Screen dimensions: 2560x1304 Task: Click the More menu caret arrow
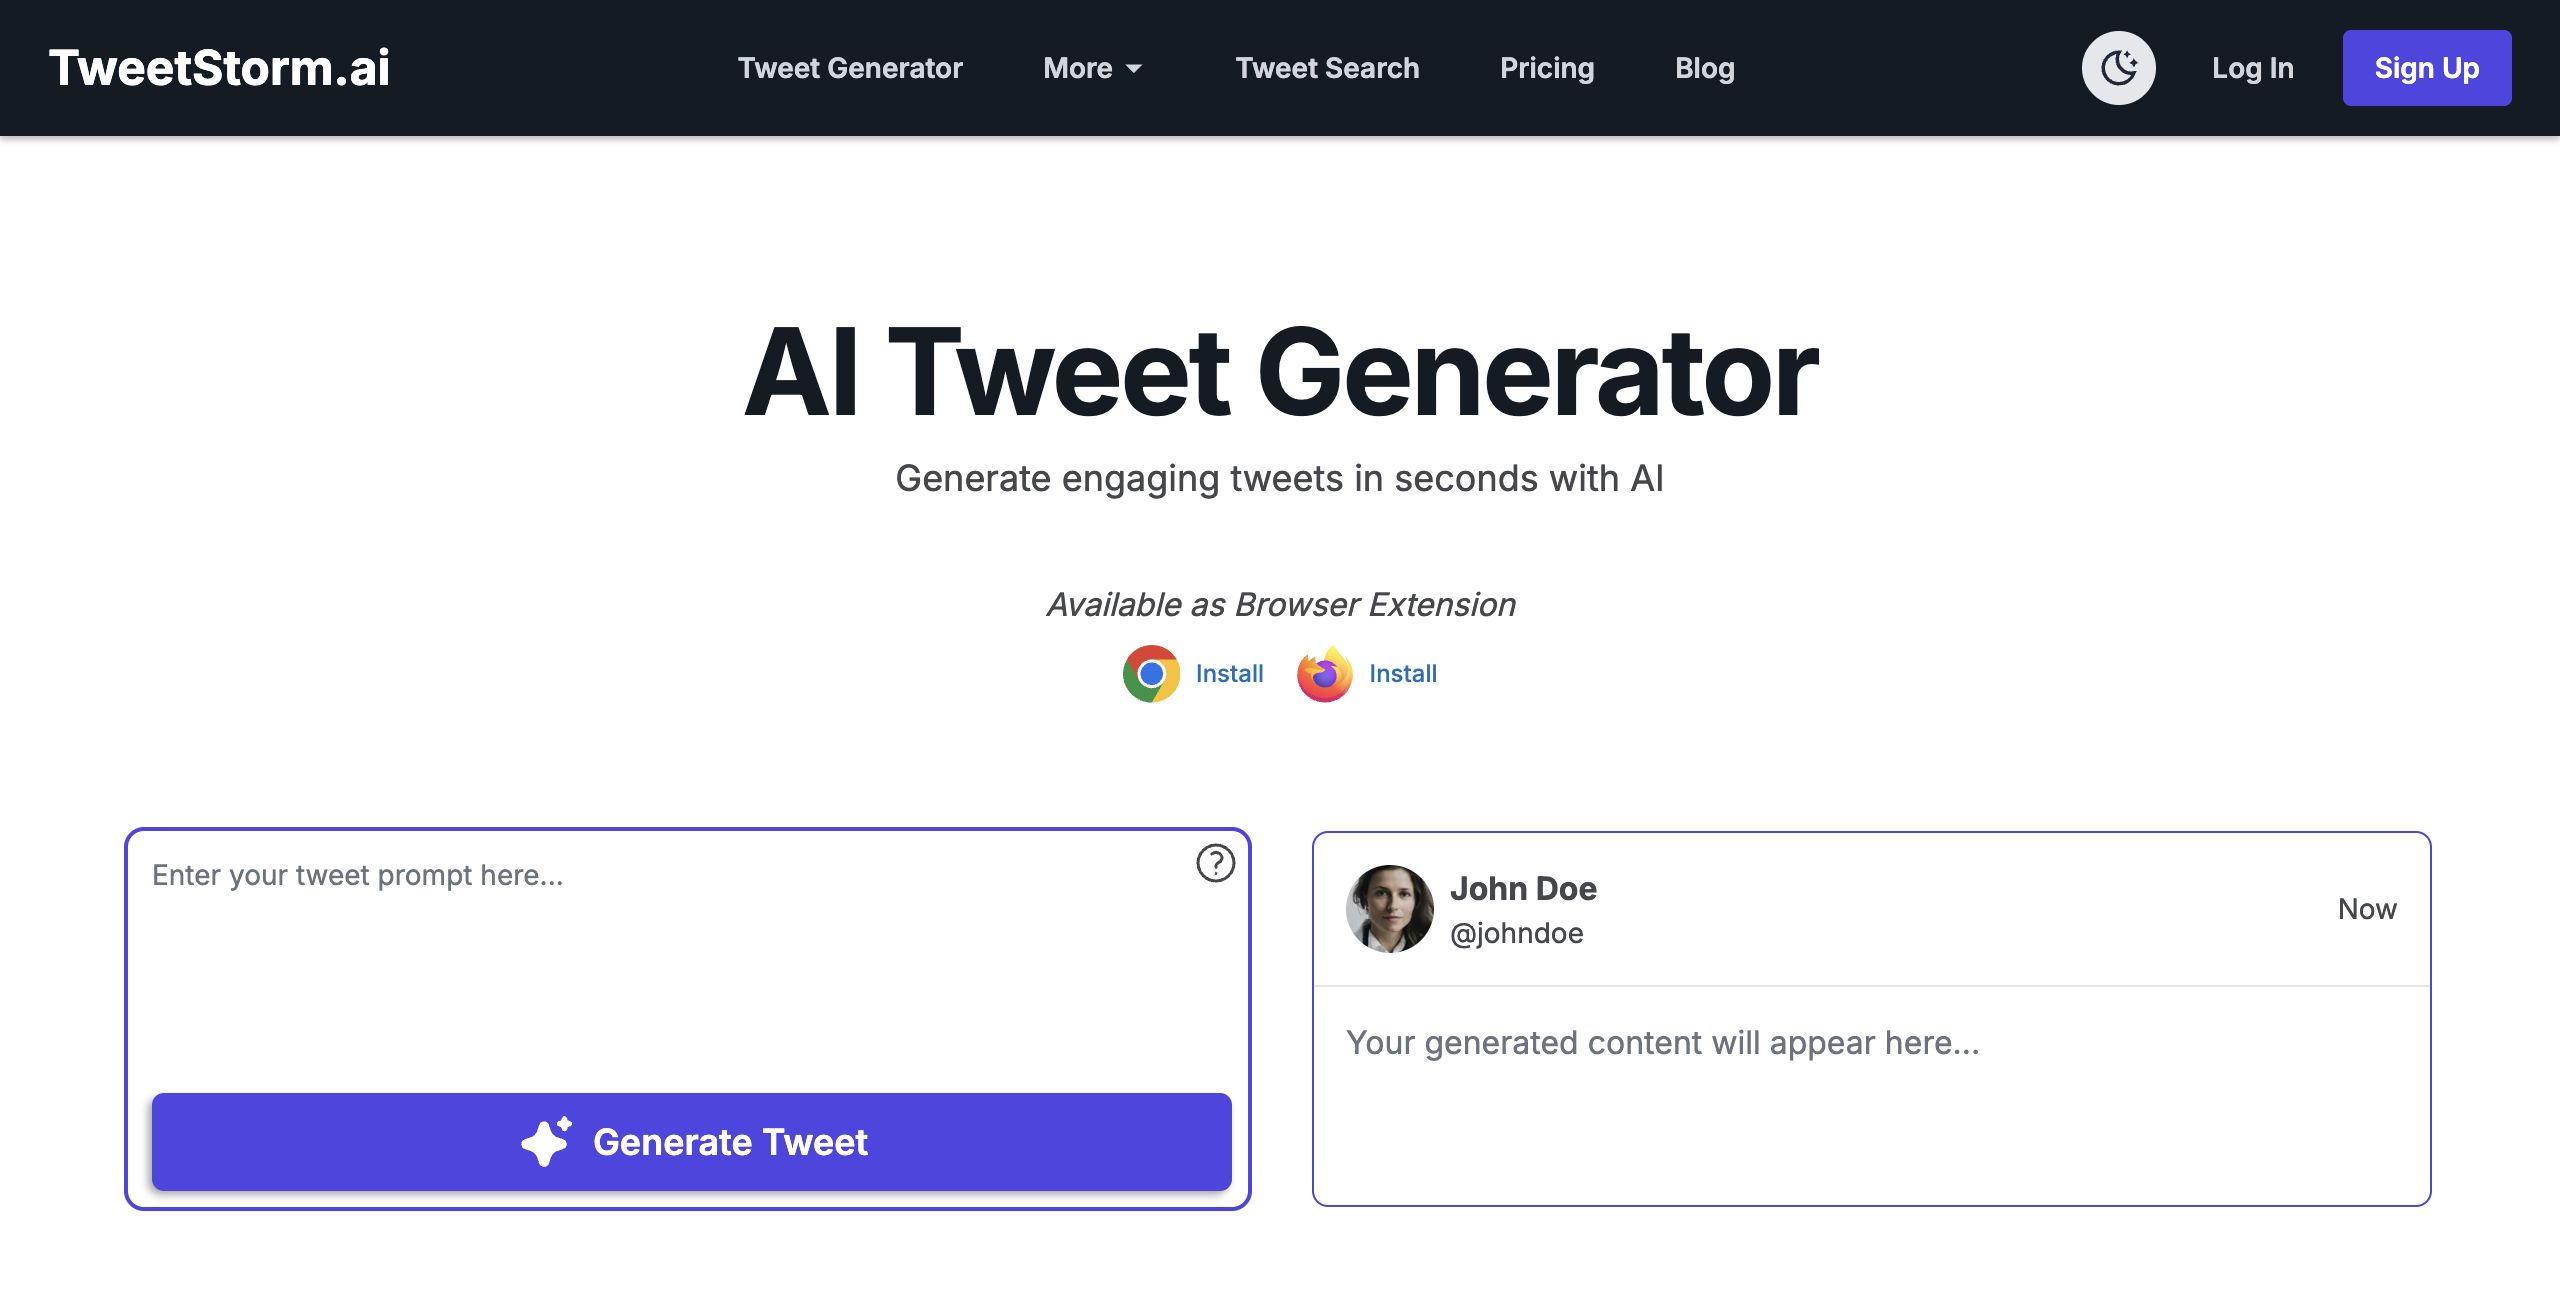pyautogui.click(x=1134, y=69)
